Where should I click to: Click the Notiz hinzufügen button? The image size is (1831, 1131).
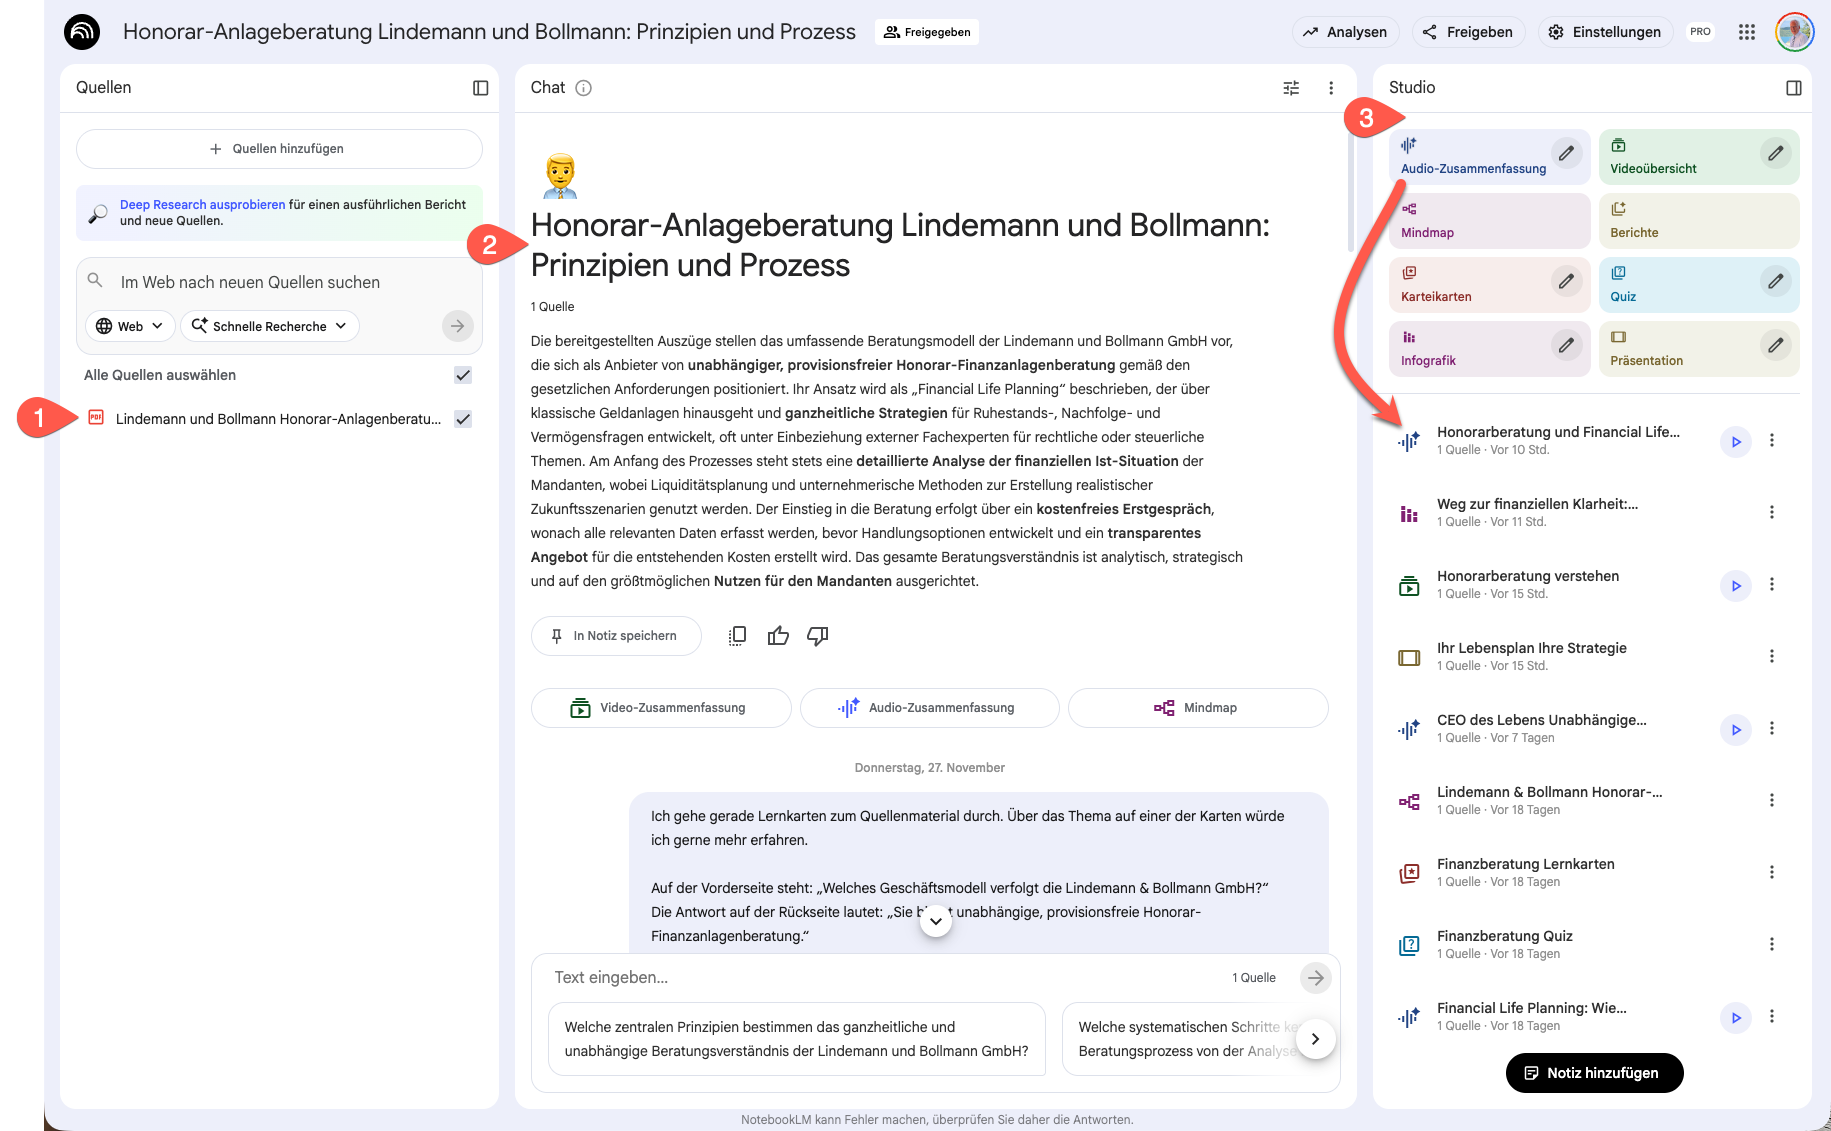tap(1594, 1073)
